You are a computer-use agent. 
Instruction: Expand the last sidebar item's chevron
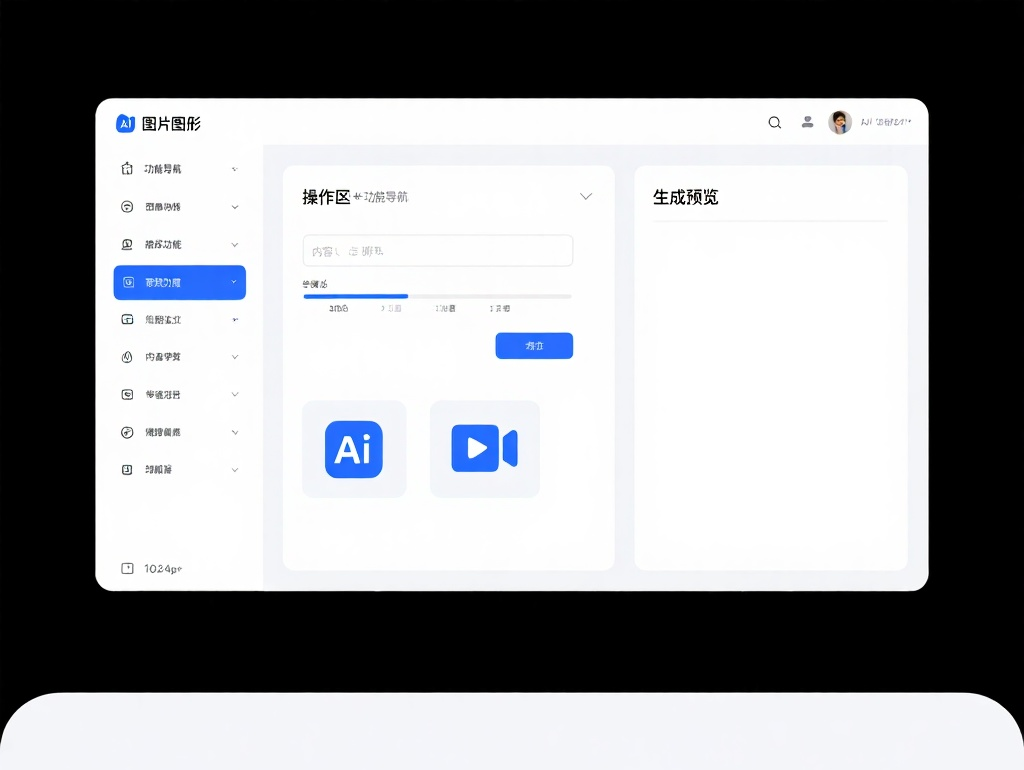tap(234, 469)
